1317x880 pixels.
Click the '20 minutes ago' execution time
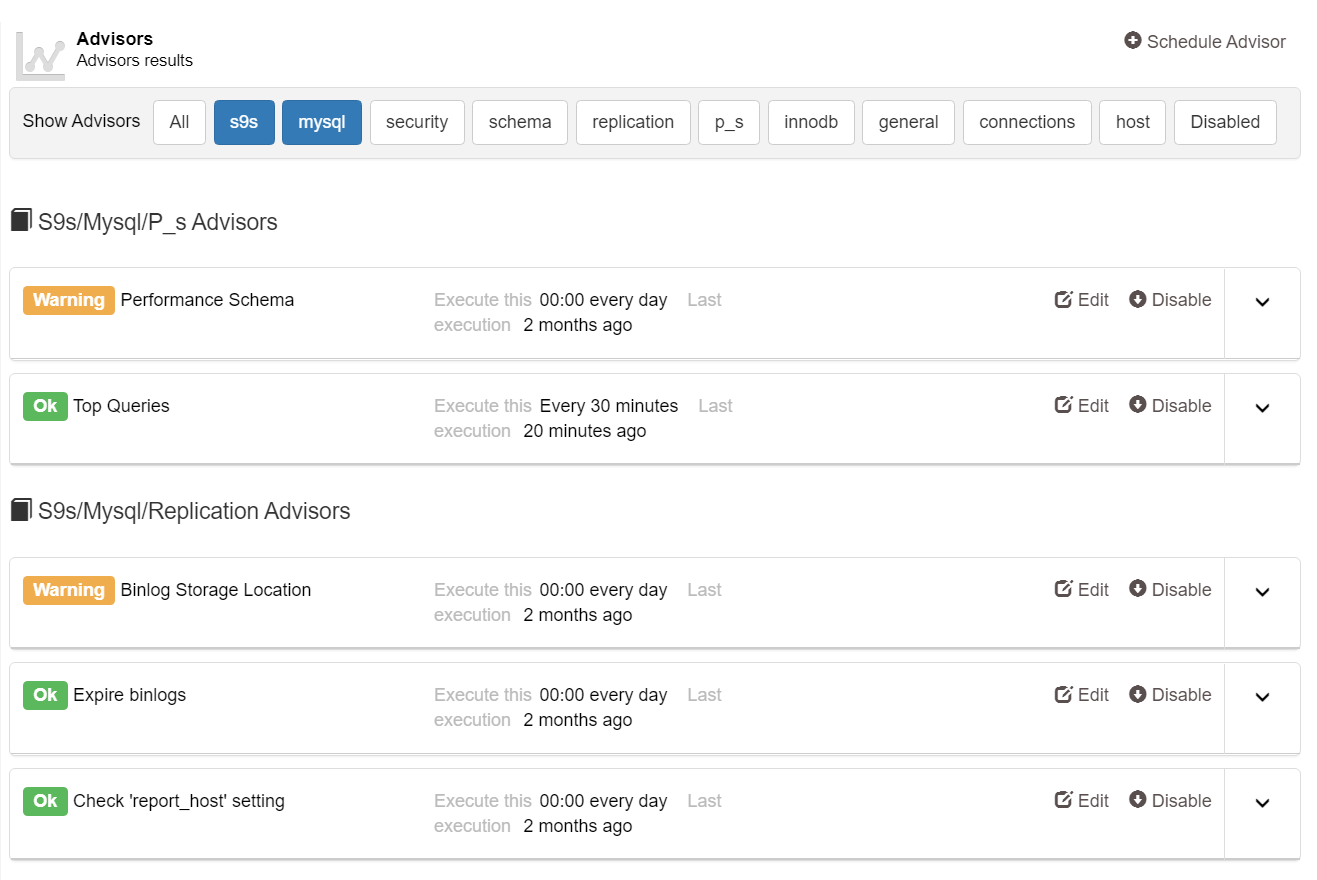coord(585,431)
